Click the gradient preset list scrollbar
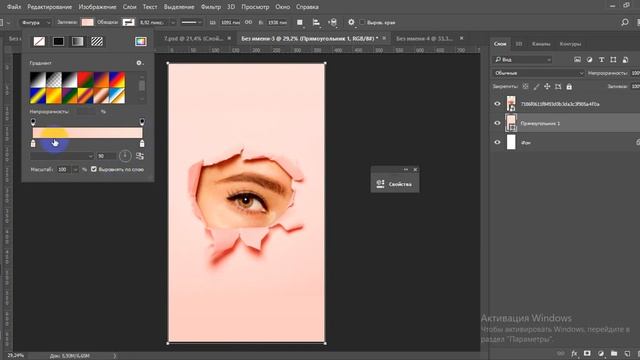Screen dimensions: 640x360 [x=142, y=86]
